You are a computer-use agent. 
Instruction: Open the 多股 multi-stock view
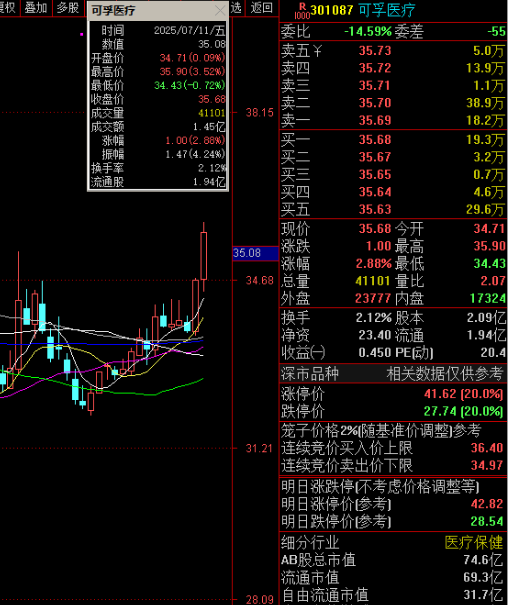pos(68,7)
